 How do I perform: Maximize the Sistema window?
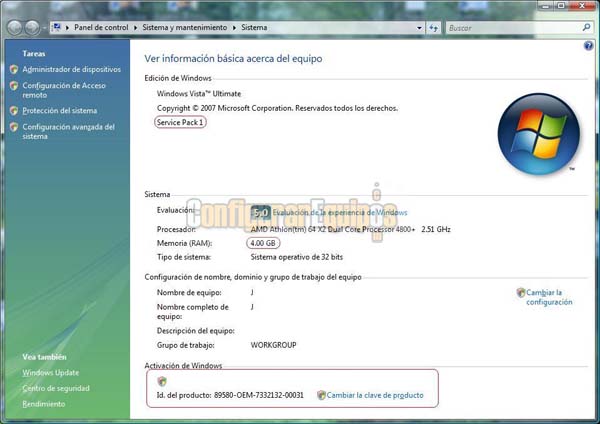(x=561, y=5)
